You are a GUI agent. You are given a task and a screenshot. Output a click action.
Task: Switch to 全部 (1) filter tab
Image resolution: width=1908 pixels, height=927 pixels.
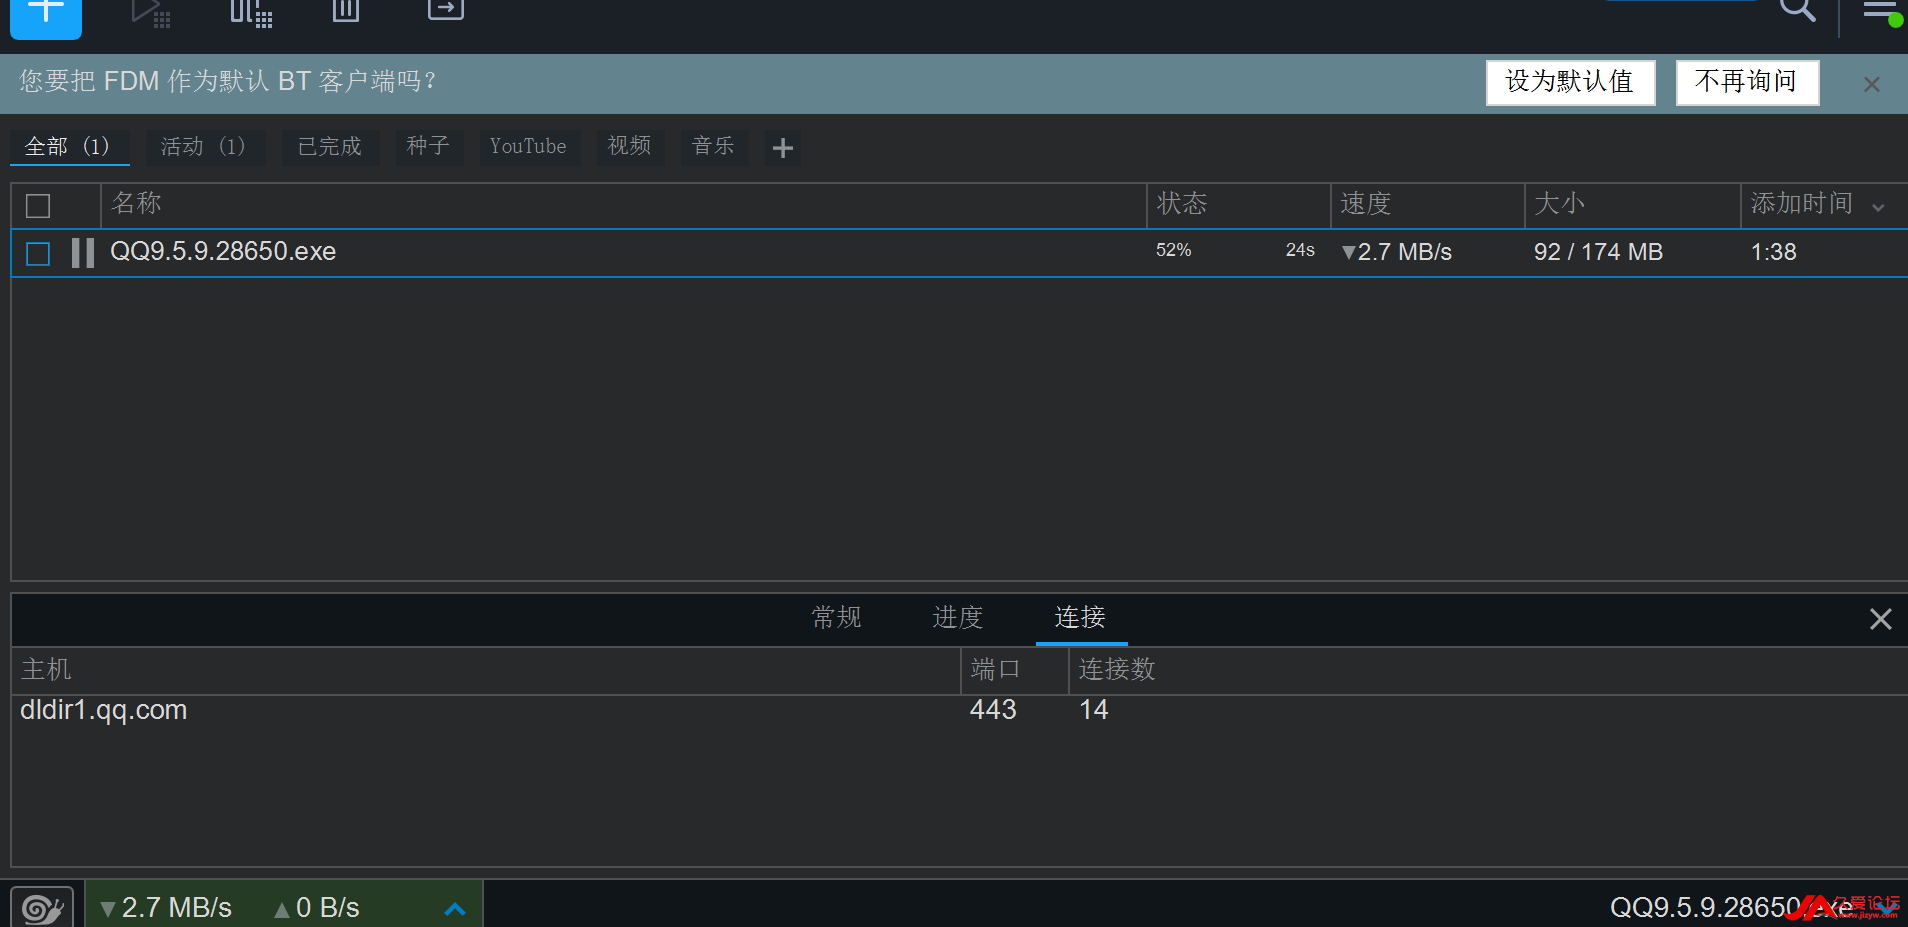(x=68, y=147)
